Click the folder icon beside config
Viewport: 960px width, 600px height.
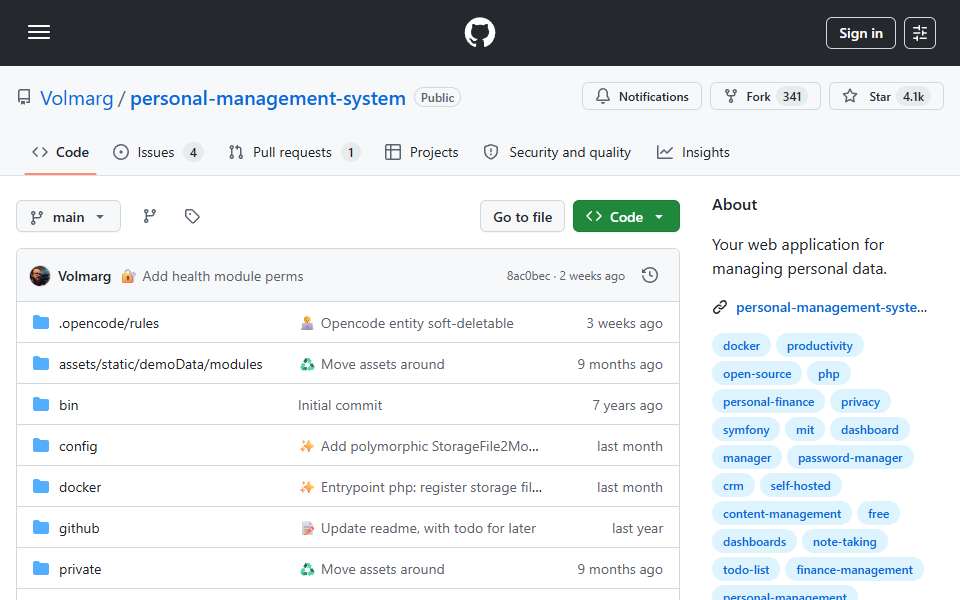point(41,446)
